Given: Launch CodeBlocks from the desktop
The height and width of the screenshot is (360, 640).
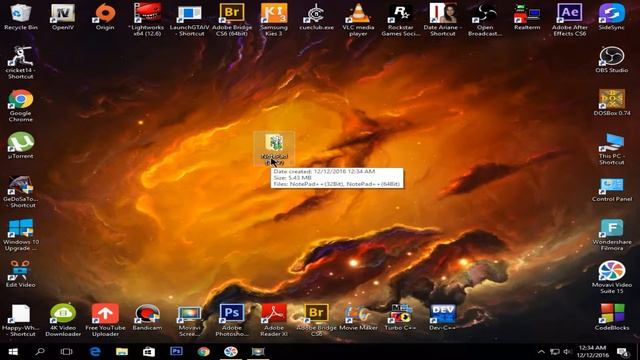Looking at the screenshot, I should [x=611, y=316].
